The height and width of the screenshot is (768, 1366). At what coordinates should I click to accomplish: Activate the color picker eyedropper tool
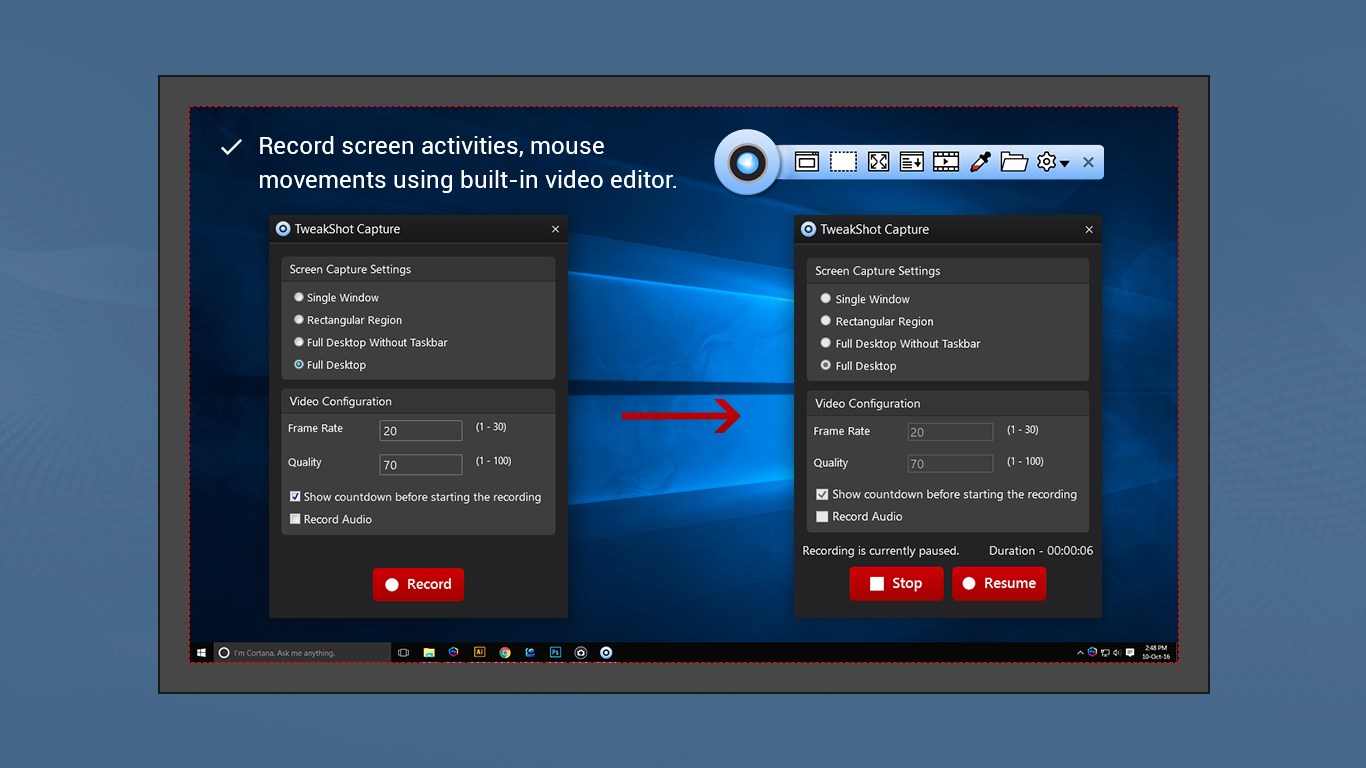(980, 161)
